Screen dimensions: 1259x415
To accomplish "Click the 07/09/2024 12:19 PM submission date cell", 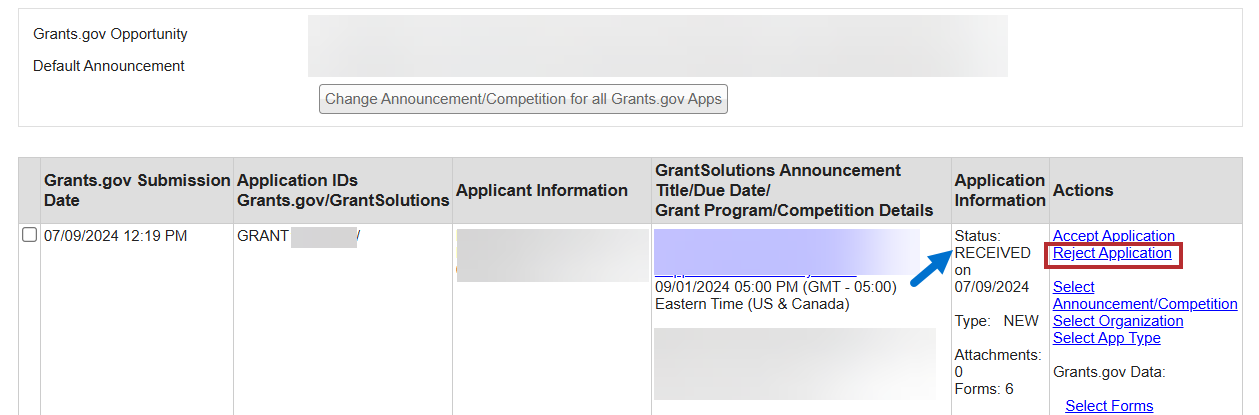I will tap(115, 236).
